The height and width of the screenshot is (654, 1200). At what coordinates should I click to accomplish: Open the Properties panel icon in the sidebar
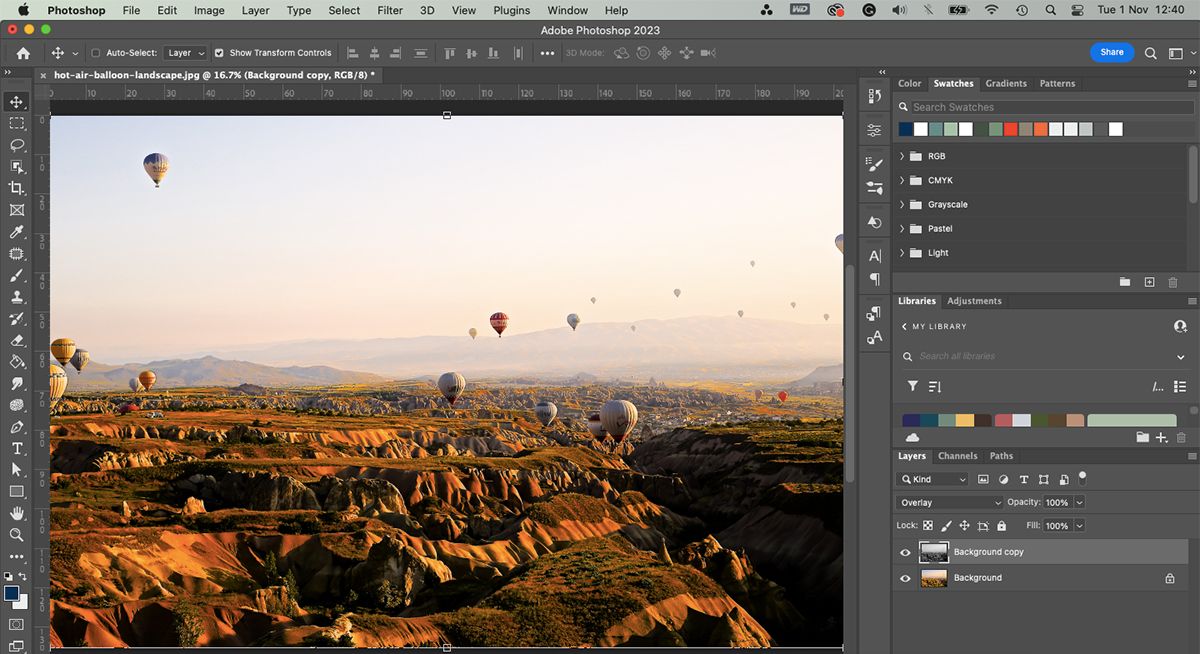point(874,129)
